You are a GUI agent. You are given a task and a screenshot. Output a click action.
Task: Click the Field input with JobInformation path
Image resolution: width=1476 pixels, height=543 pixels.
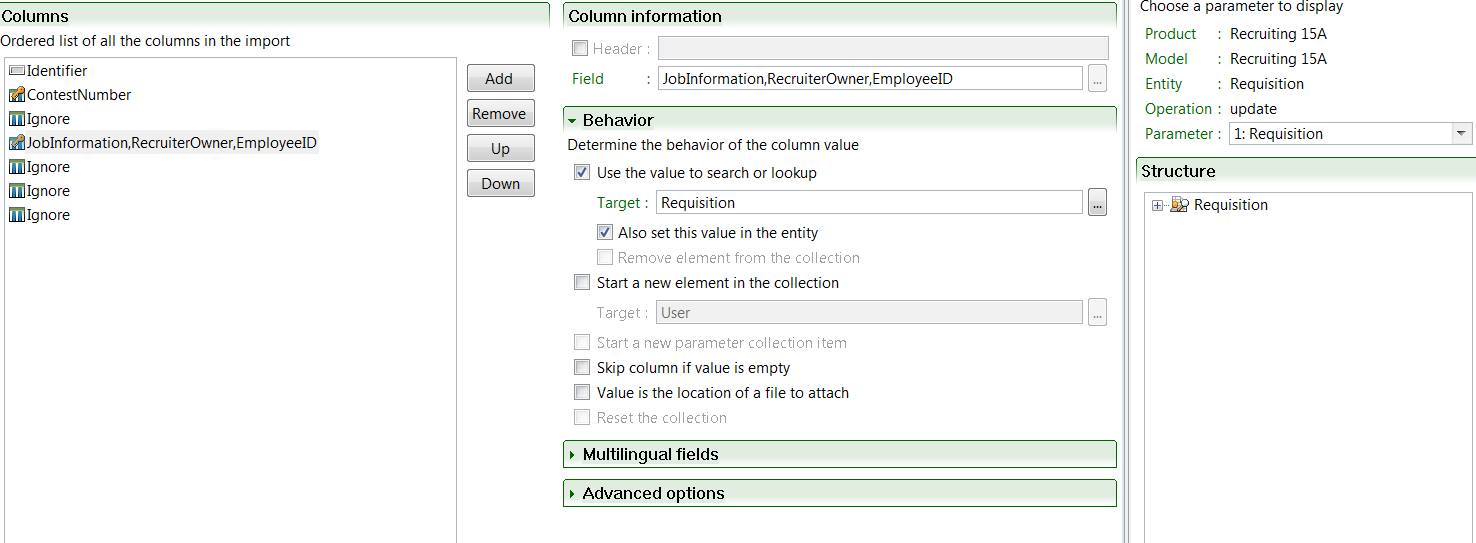[870, 78]
